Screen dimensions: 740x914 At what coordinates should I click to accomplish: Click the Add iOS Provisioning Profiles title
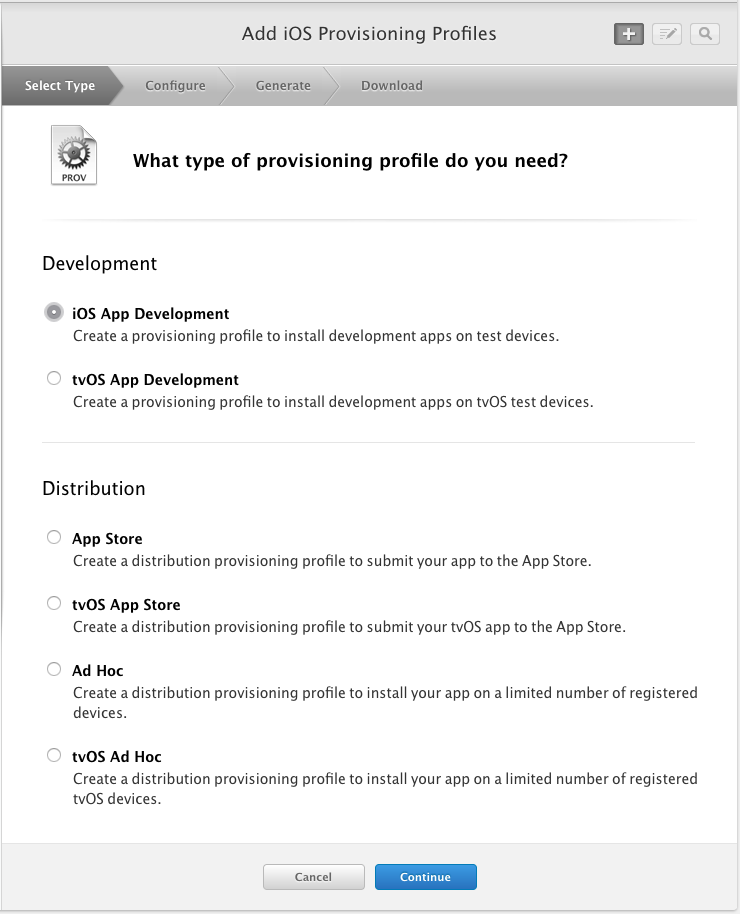point(368,33)
